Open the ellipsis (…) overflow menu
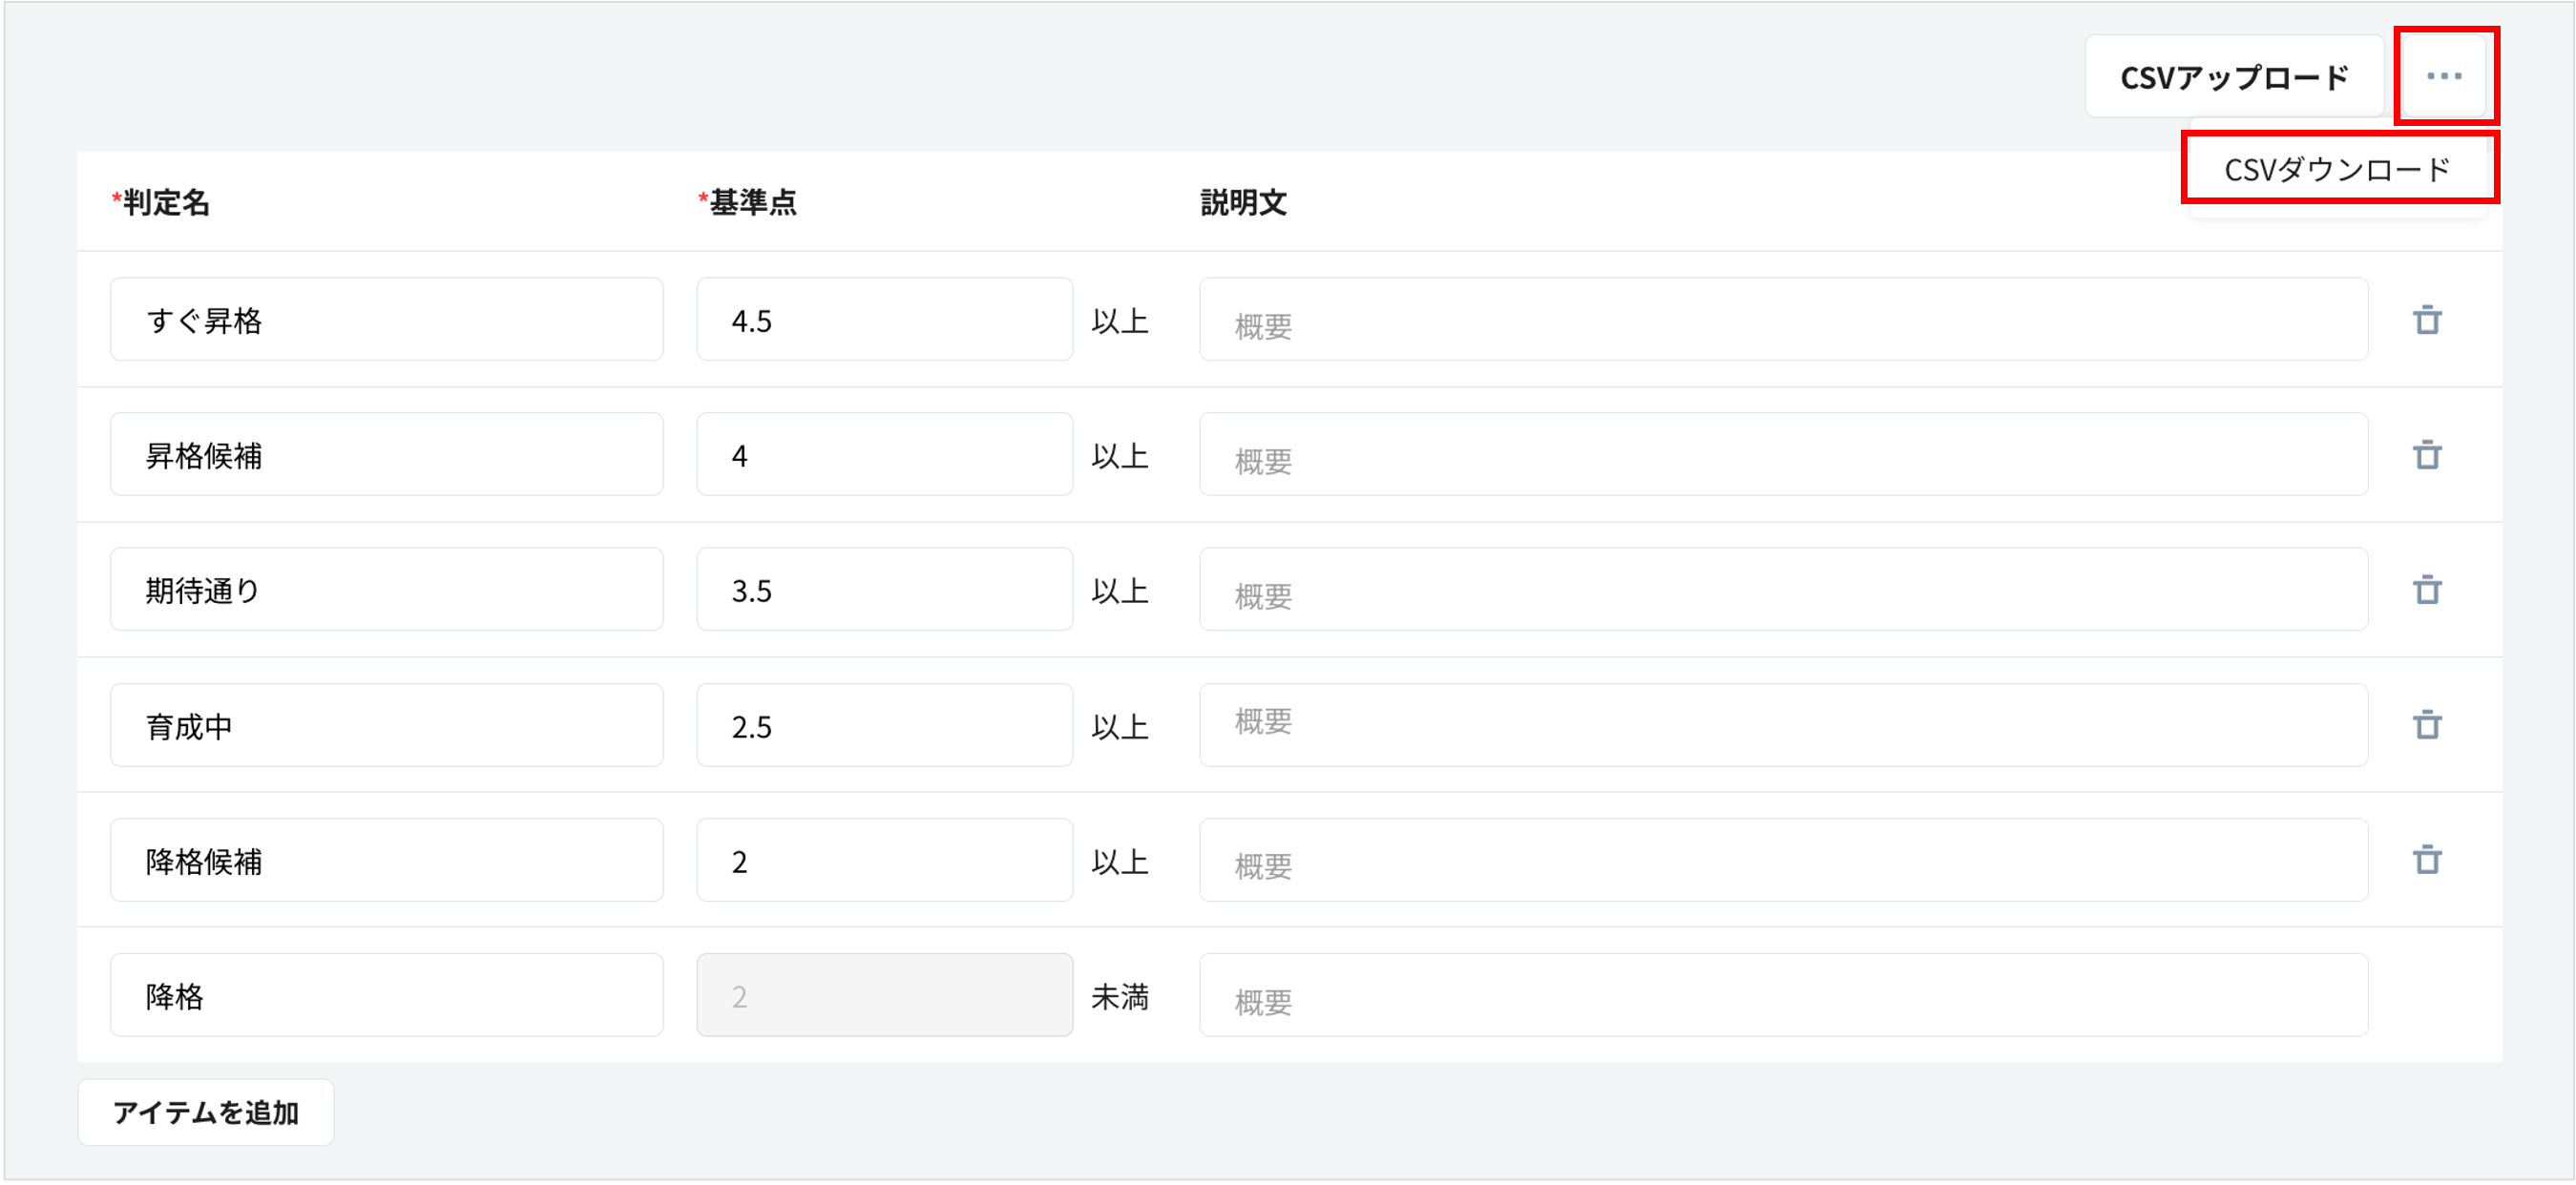Viewport: 2576px width, 1185px height. [2445, 75]
